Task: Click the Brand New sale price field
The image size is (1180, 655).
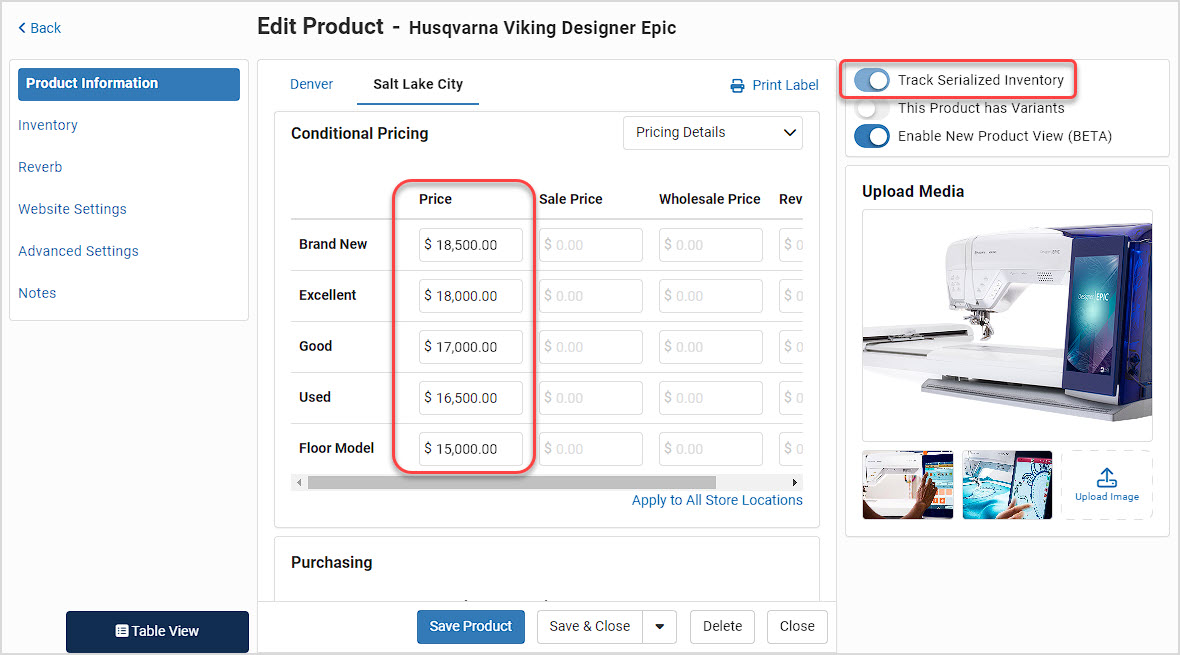Action: pyautogui.click(x=591, y=245)
